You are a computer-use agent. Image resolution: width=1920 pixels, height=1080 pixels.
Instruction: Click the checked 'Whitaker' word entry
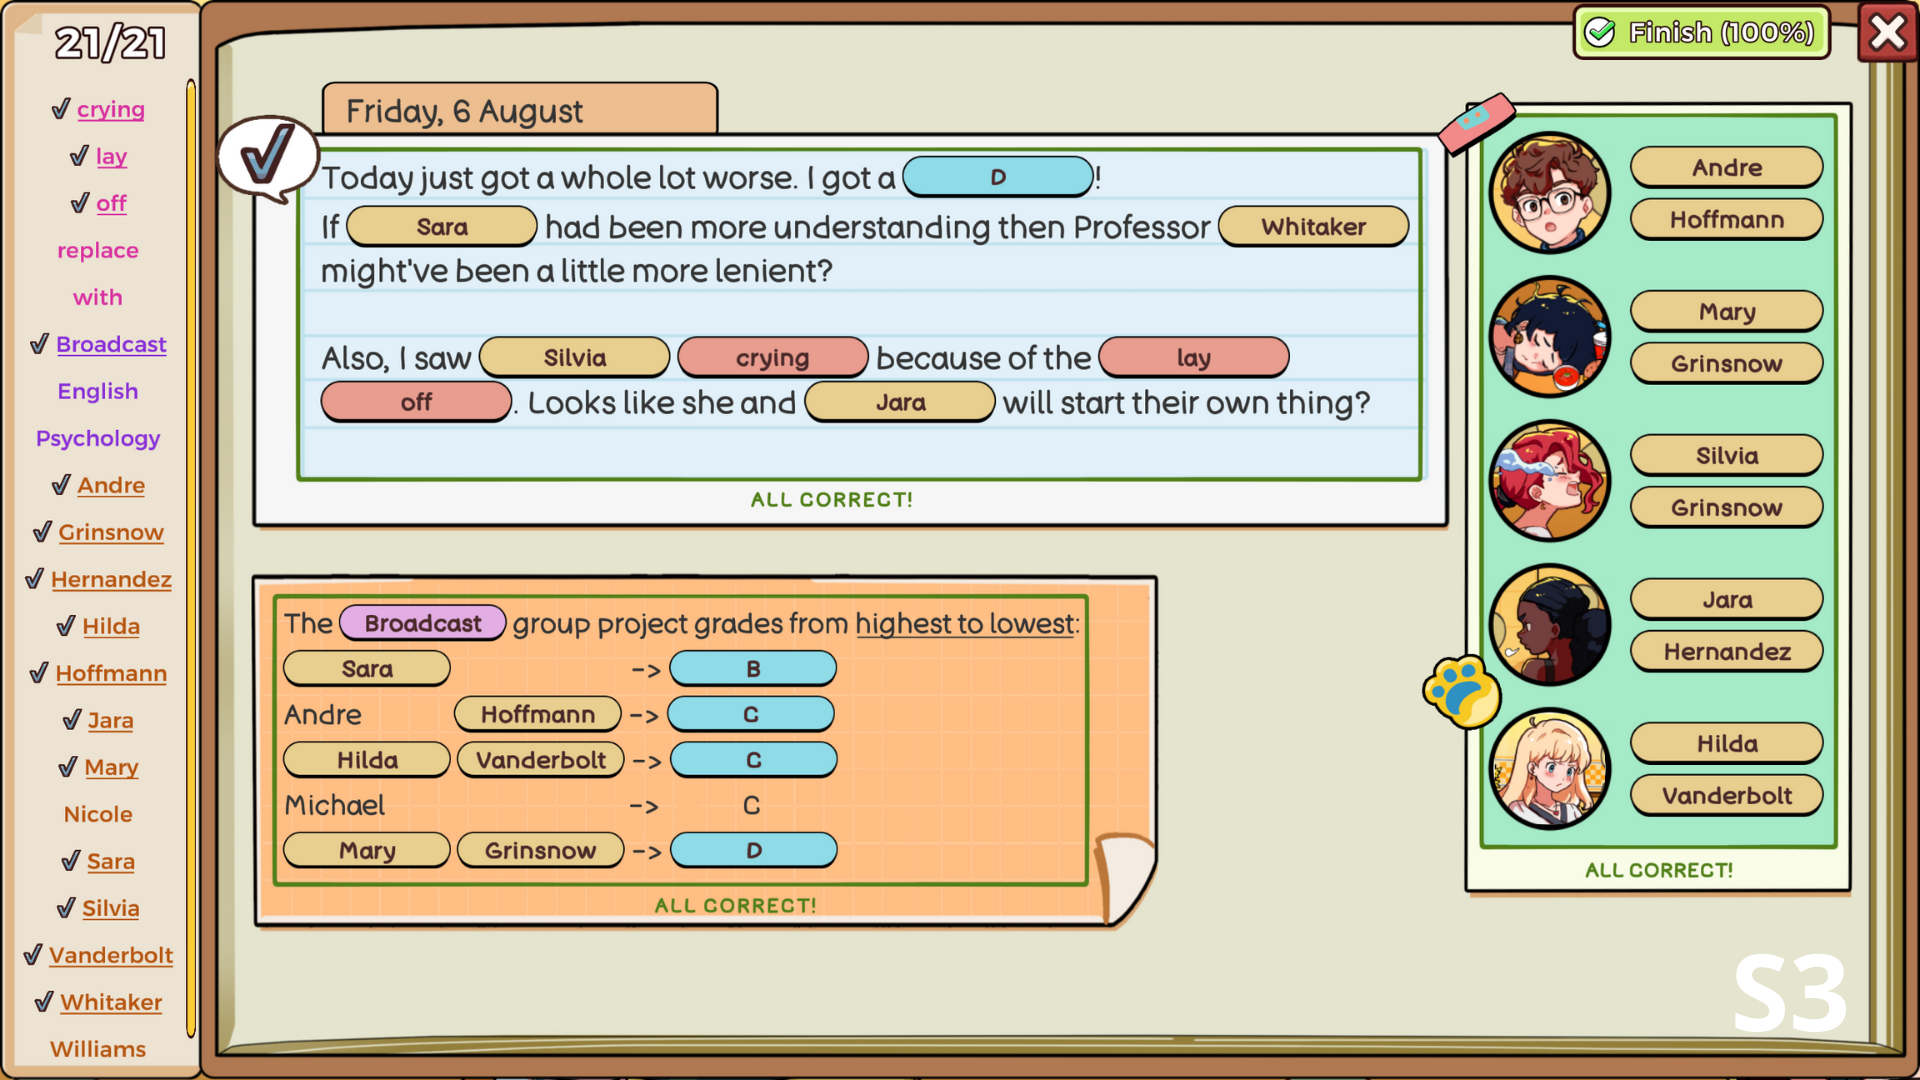pyautogui.click(x=111, y=1002)
